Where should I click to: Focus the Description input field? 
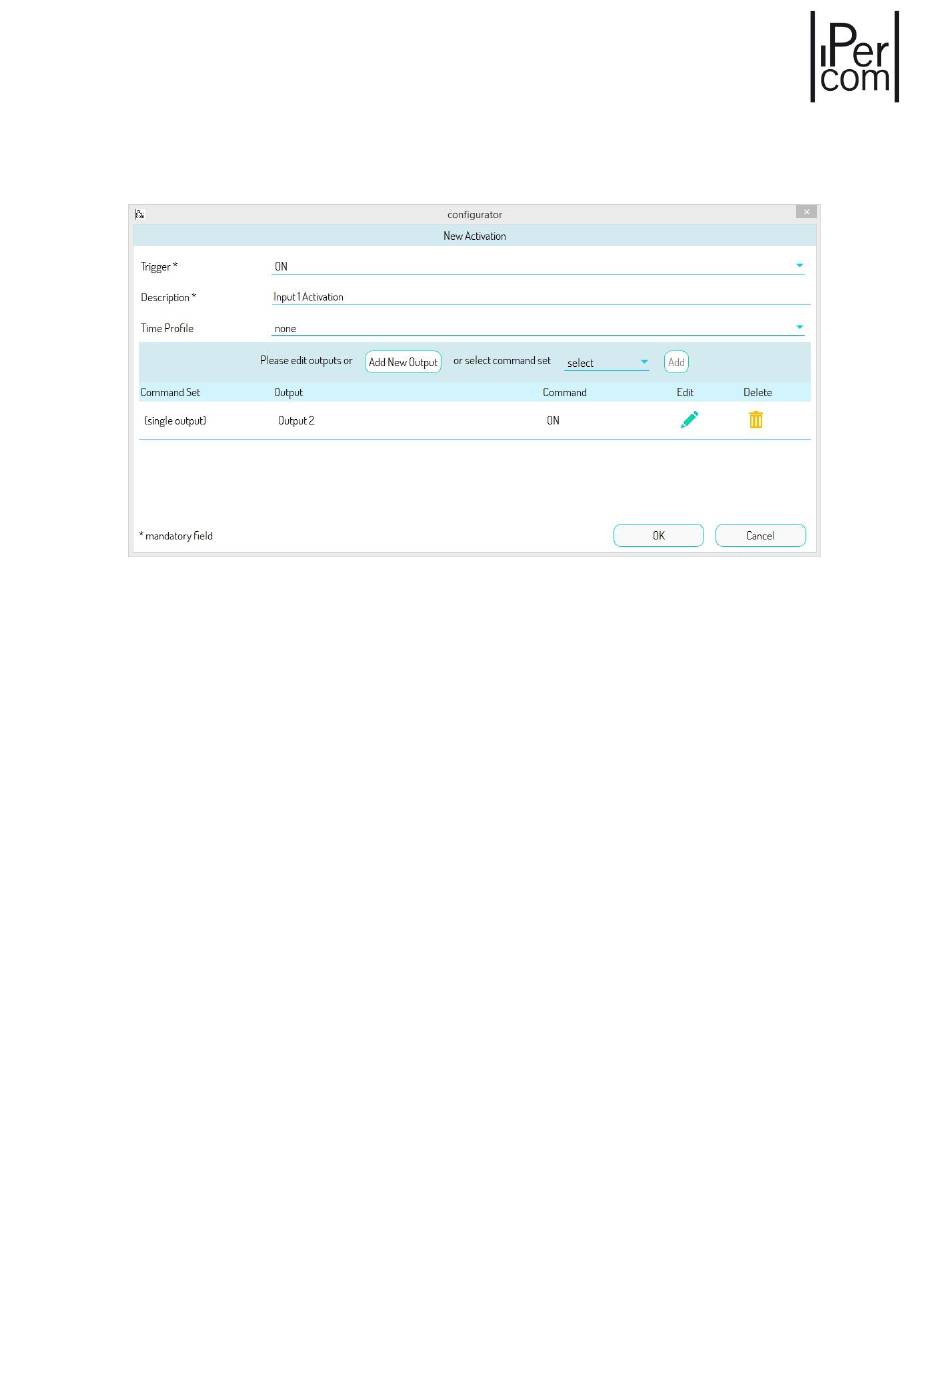[540, 297]
